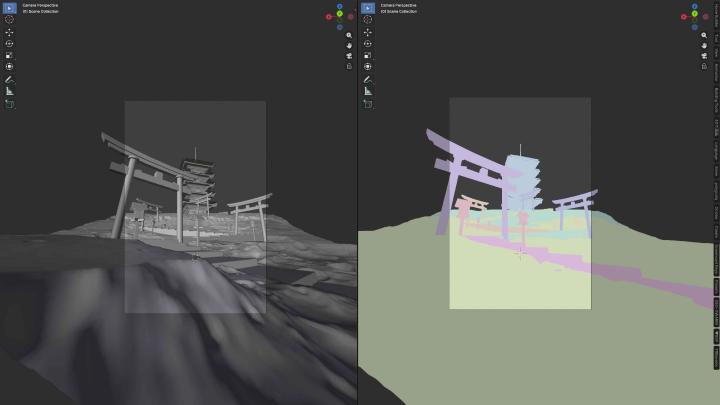
Task: Switch to the View sidebar tab
Action: click(716, 53)
